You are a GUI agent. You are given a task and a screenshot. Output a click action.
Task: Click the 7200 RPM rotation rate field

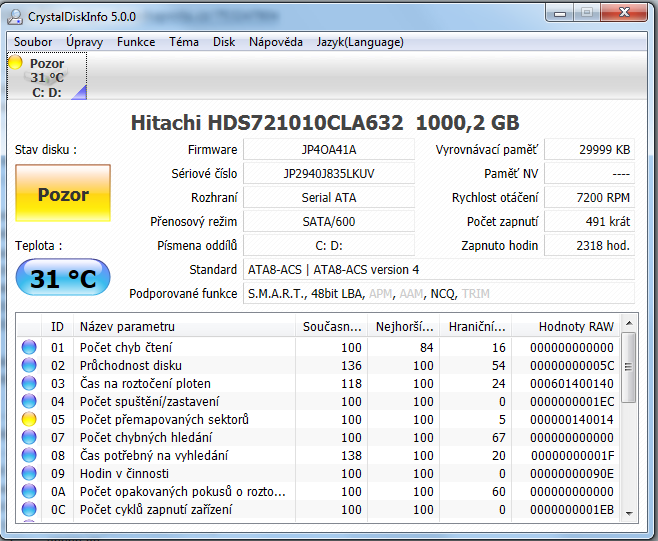(x=590, y=198)
